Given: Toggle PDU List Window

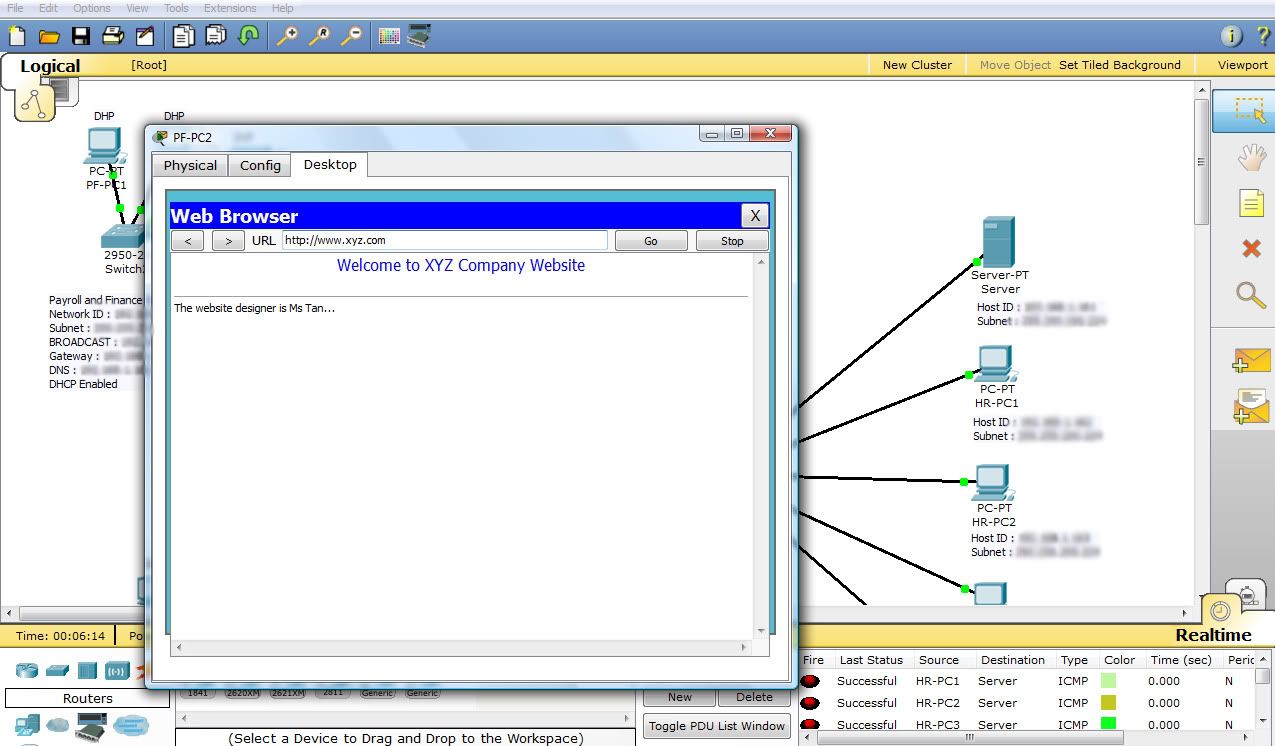Looking at the screenshot, I should pos(716,726).
